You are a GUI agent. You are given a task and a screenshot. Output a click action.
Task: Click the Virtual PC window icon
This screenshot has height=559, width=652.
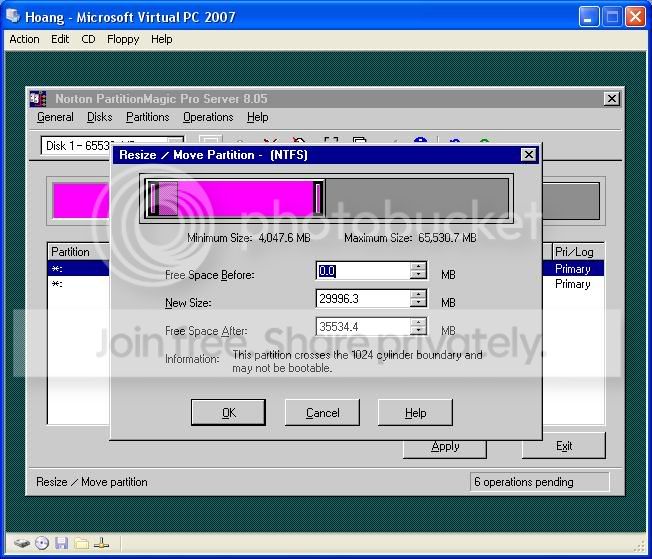click(x=13, y=16)
